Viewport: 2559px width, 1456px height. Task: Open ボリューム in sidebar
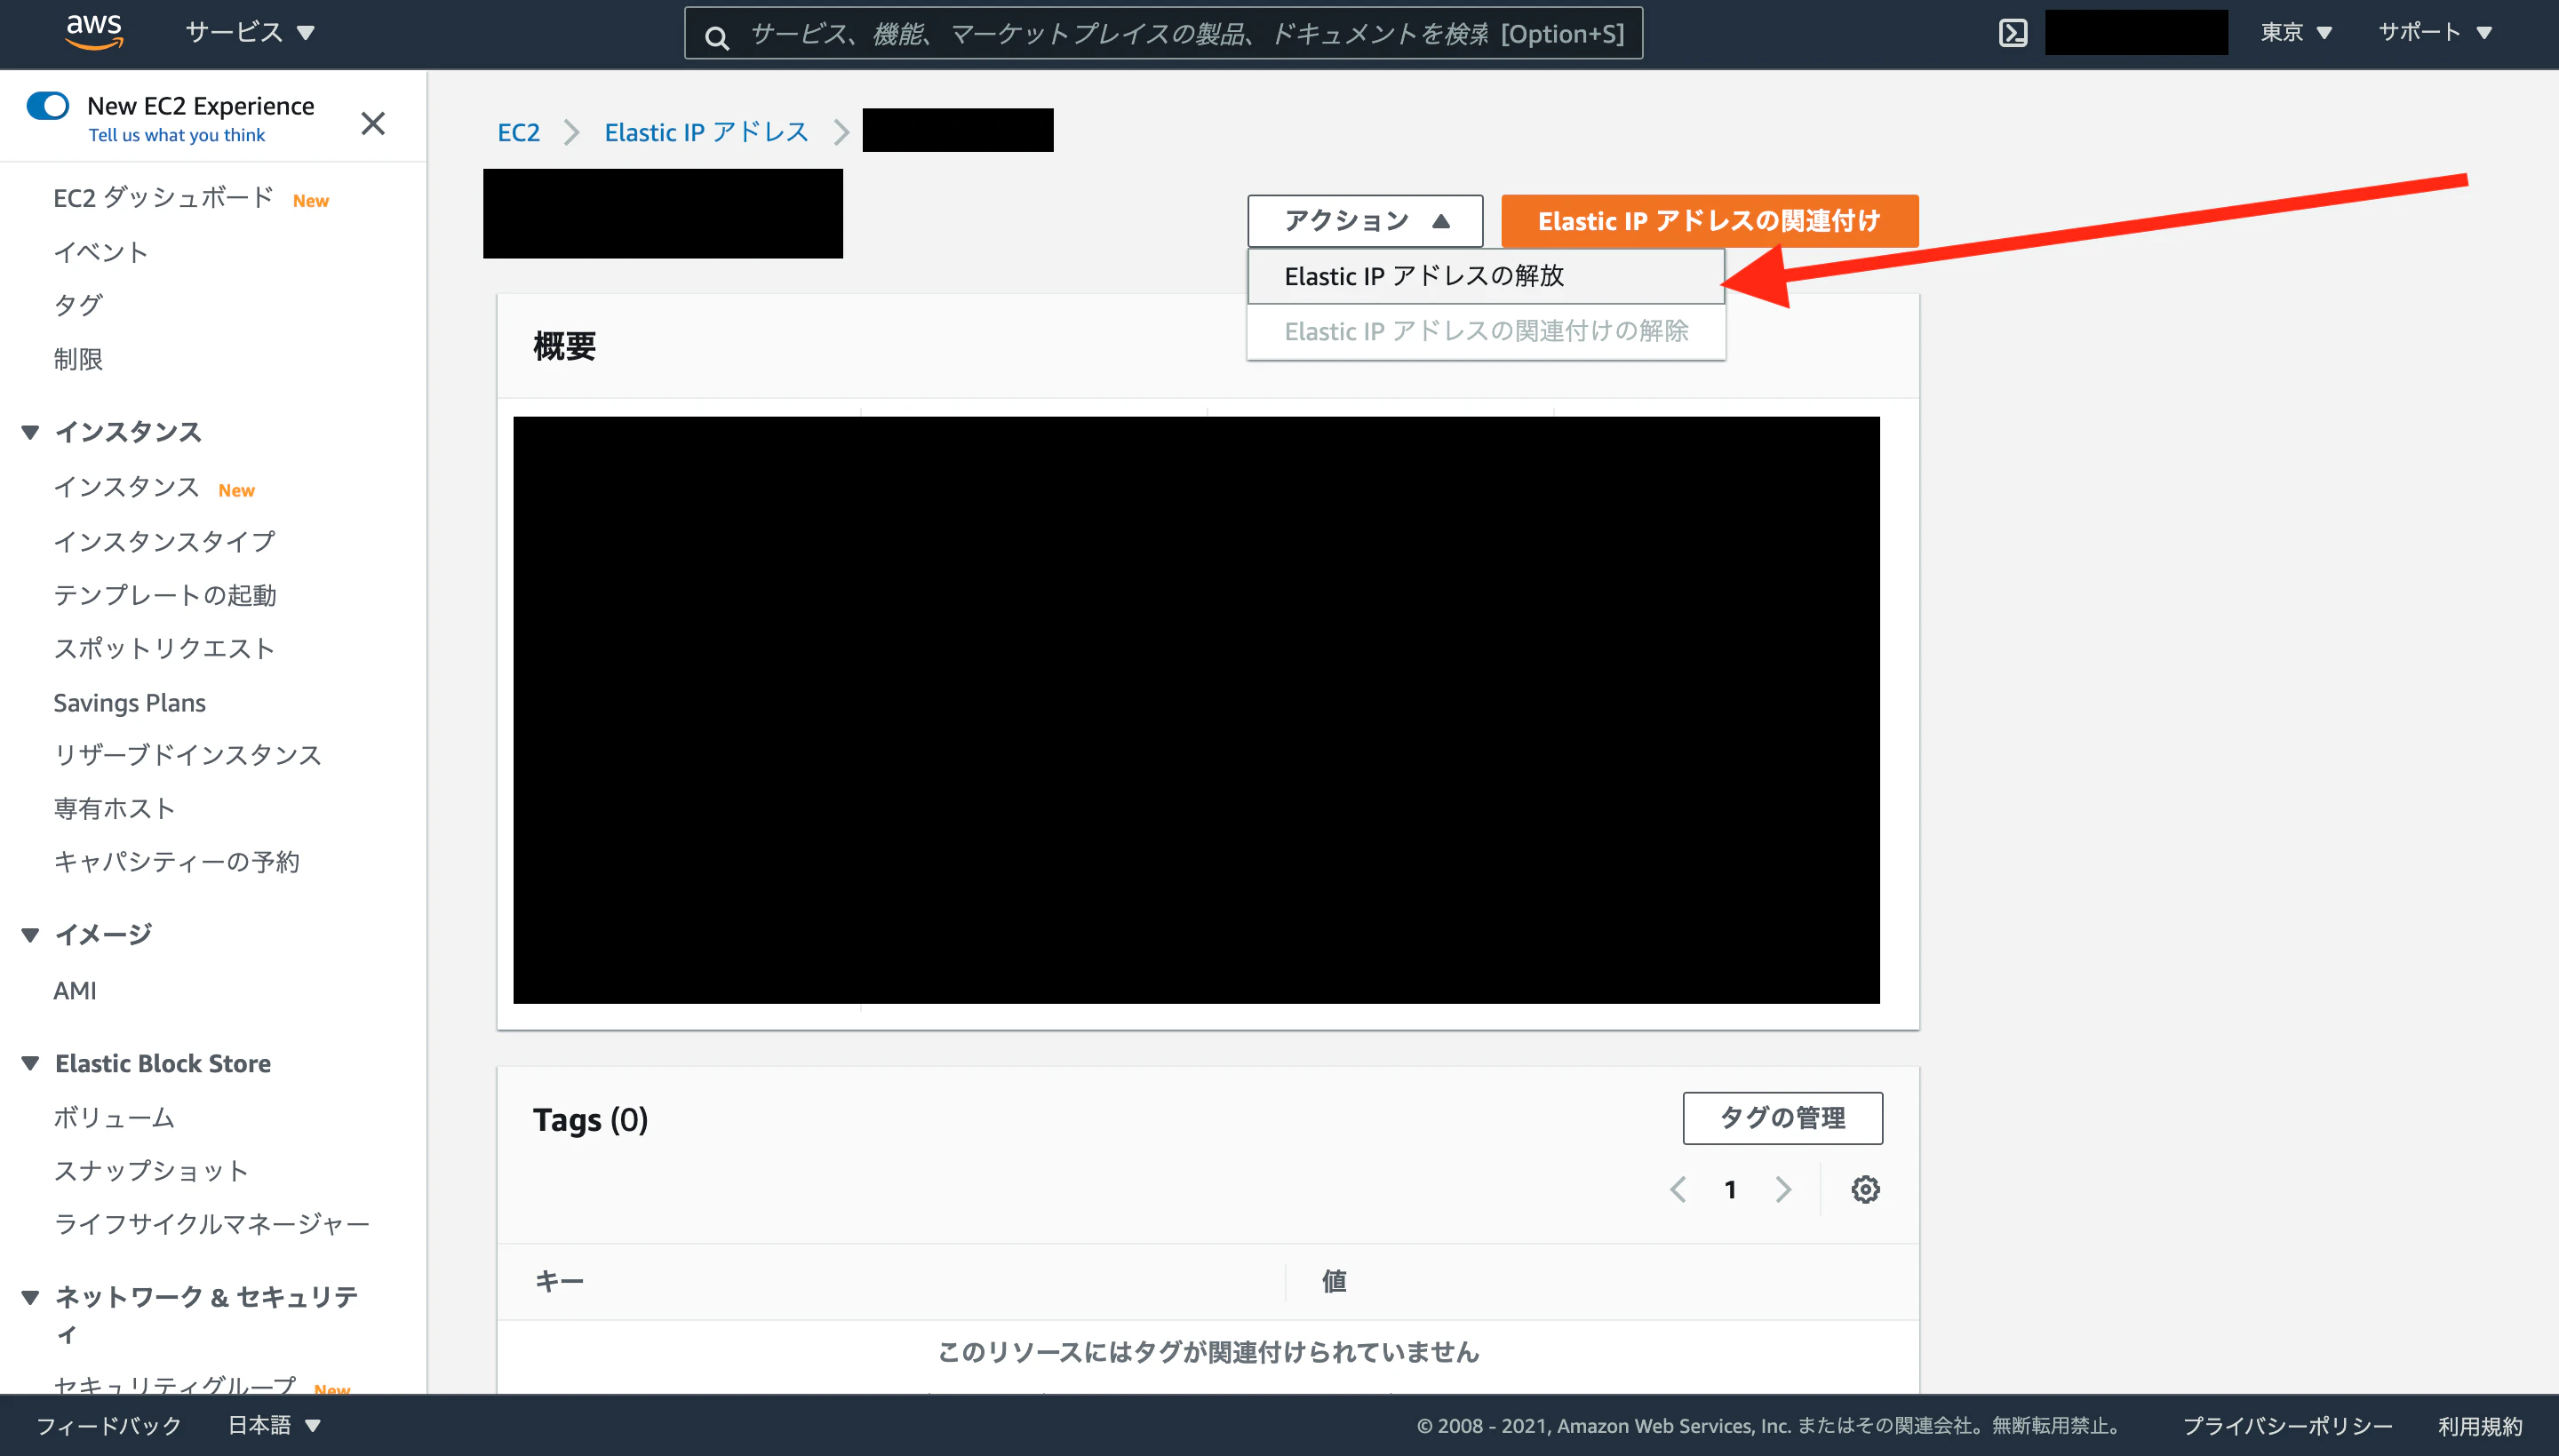114,1118
